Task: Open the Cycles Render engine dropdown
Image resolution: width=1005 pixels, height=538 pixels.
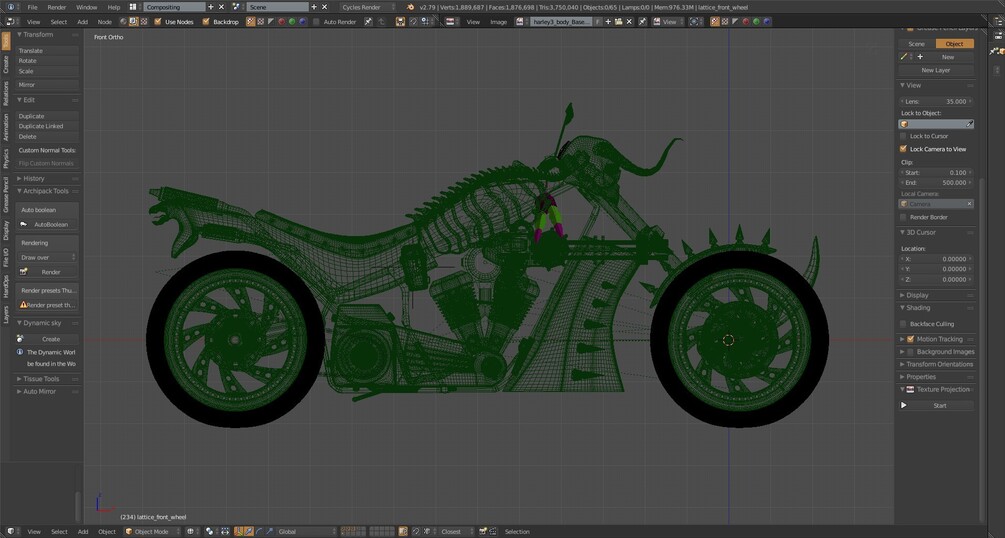Action: coord(366,7)
